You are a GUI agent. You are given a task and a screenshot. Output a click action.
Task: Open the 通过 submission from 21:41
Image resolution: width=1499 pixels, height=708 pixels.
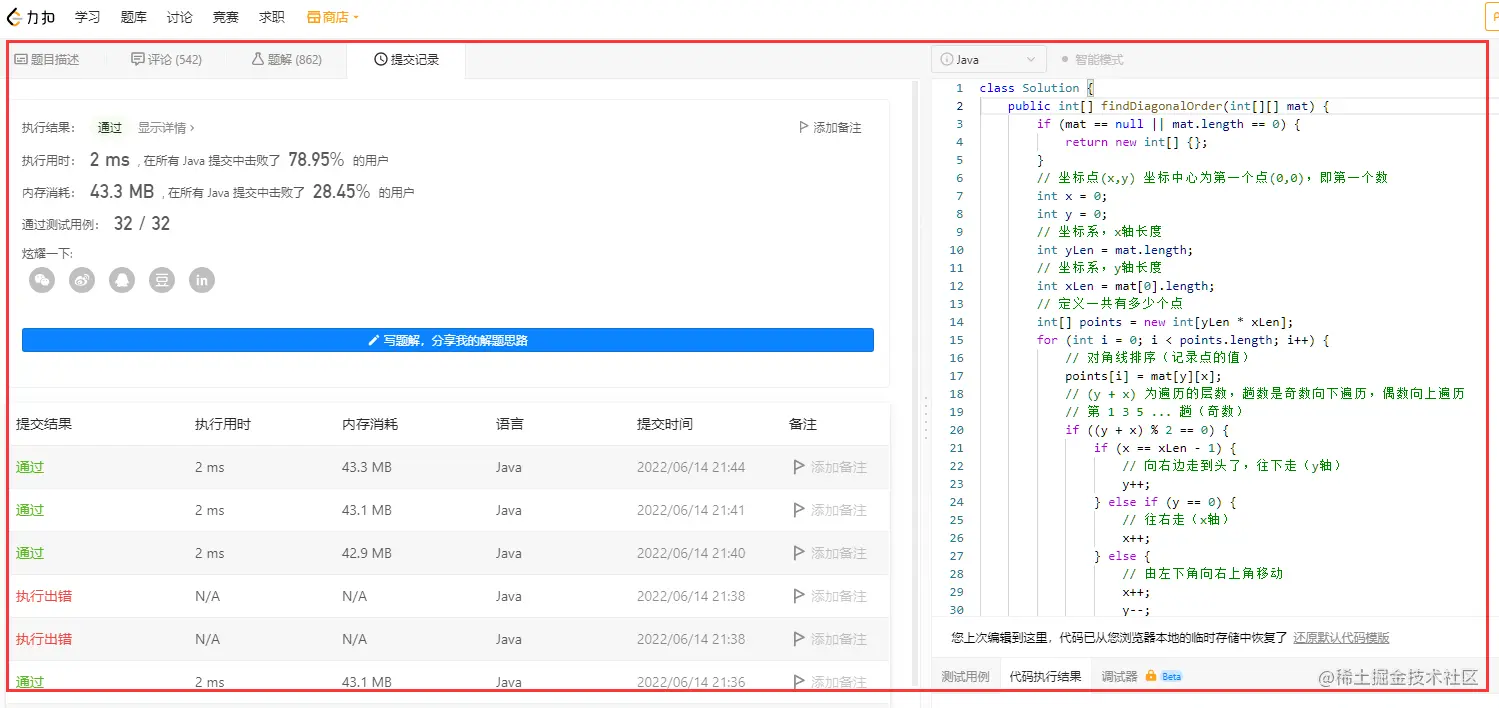tap(30, 510)
